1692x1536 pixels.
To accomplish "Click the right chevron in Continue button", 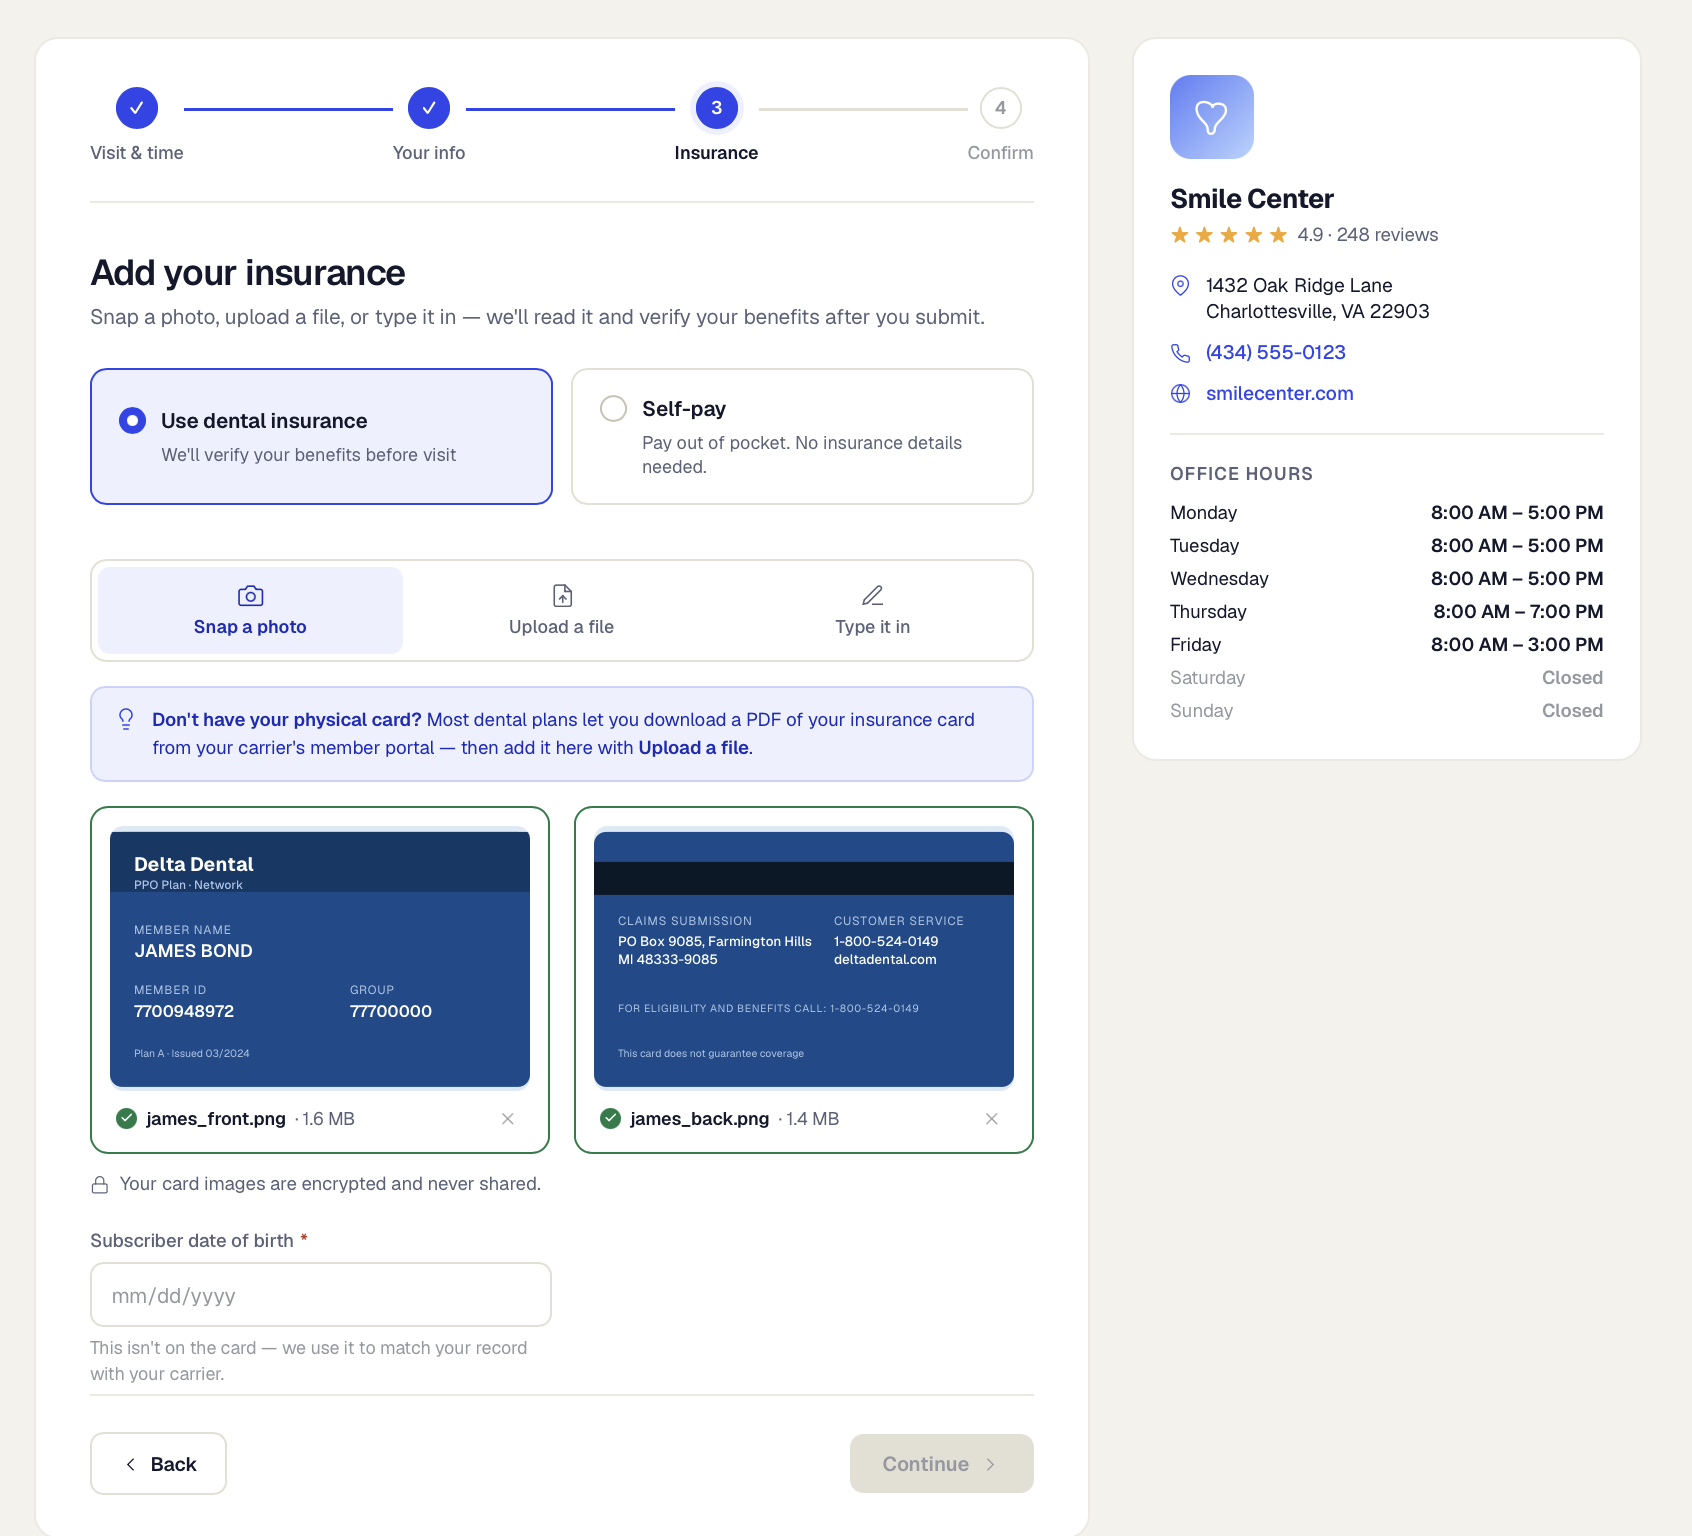I will [990, 1464].
